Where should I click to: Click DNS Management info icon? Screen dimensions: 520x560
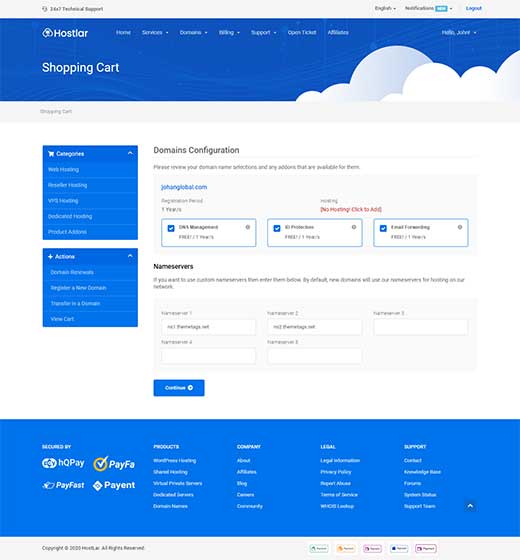point(248,227)
